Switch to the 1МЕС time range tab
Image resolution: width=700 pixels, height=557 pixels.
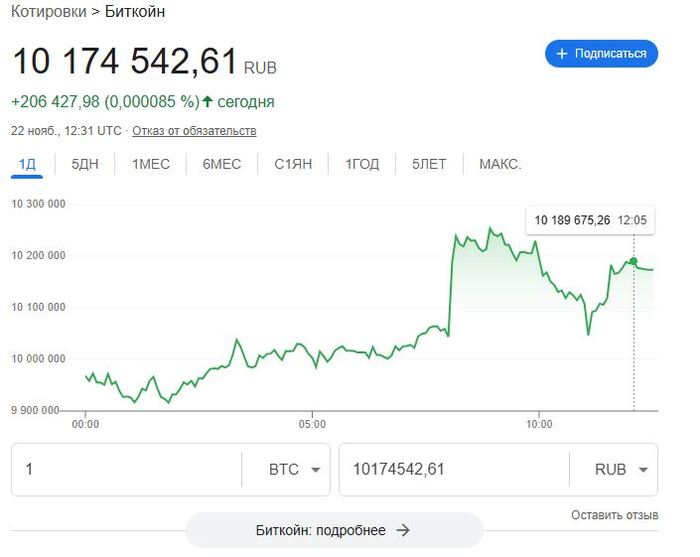pyautogui.click(x=151, y=164)
